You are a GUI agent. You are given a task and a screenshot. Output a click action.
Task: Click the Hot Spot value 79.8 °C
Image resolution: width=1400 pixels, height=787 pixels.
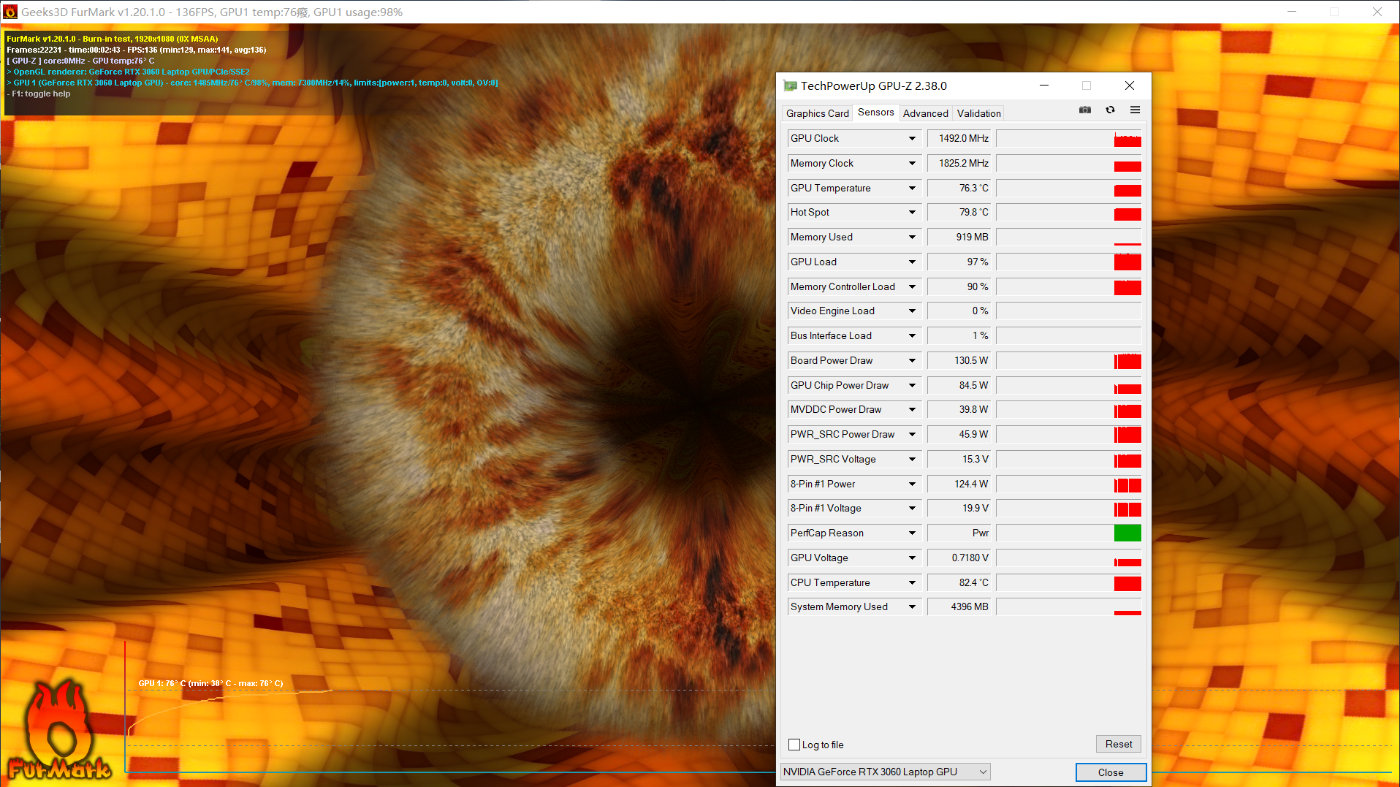[959, 212]
